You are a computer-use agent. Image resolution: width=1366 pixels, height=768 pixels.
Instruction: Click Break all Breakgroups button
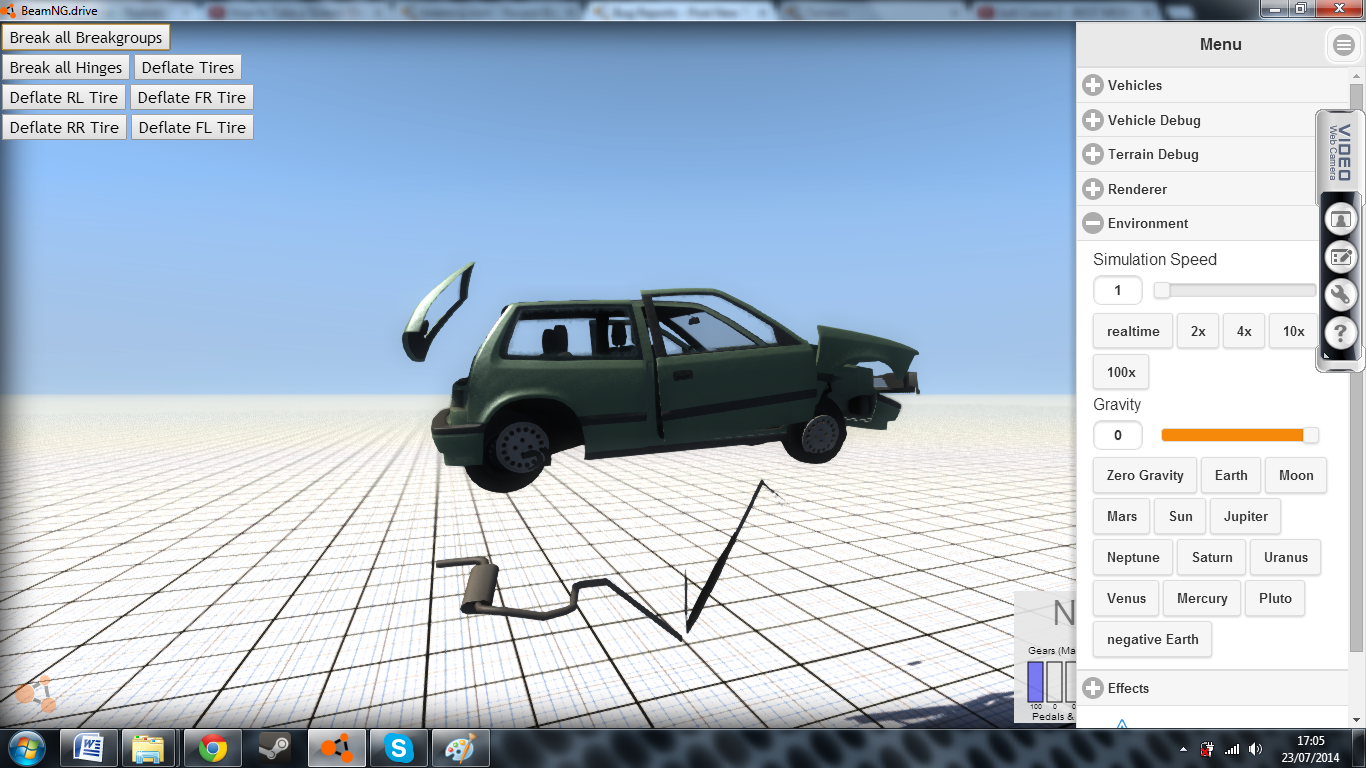[x=86, y=37]
